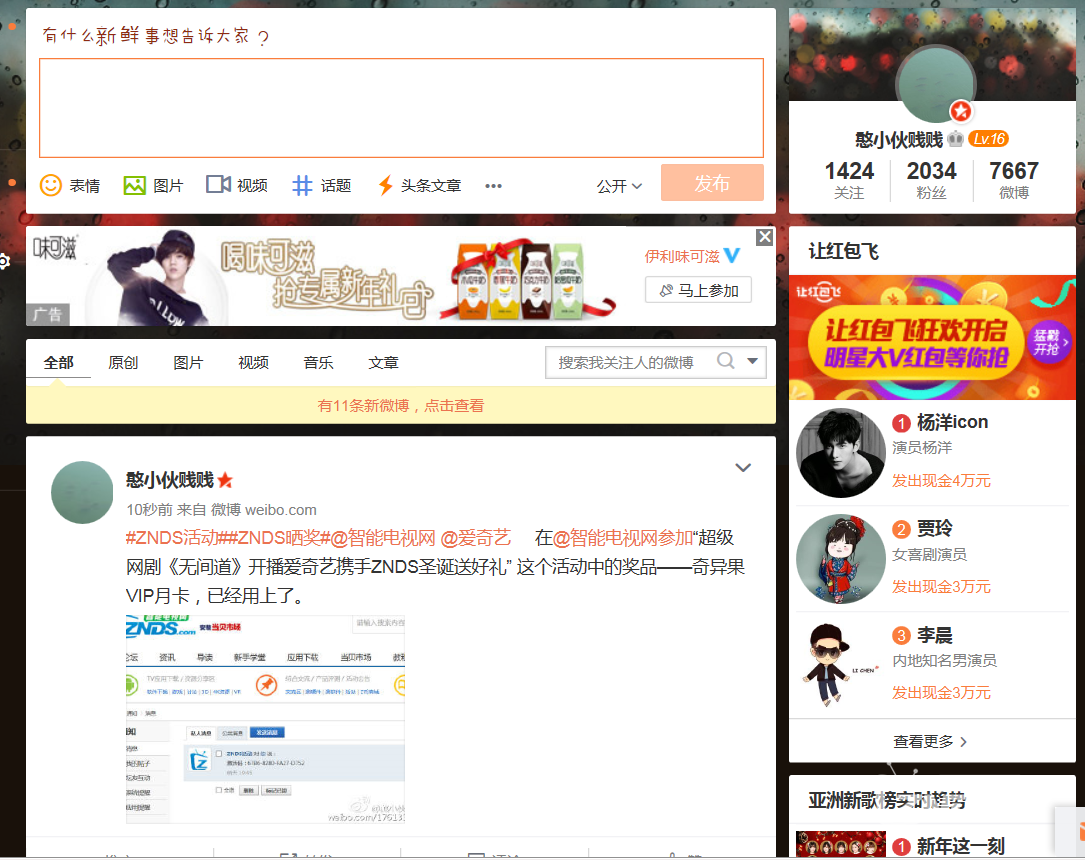Open #ZNDS晒奖# hashtag link
This screenshot has width=1085, height=860.
(x=281, y=538)
